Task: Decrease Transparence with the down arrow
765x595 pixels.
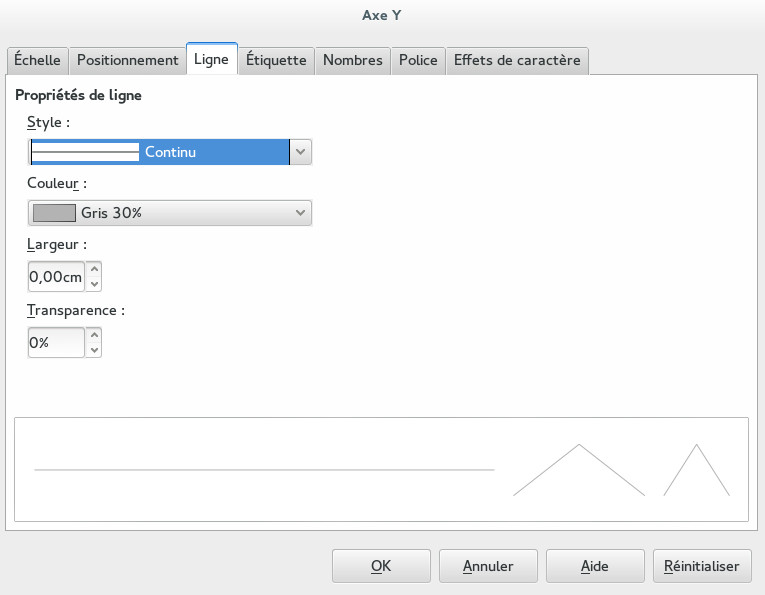Action: [94, 350]
